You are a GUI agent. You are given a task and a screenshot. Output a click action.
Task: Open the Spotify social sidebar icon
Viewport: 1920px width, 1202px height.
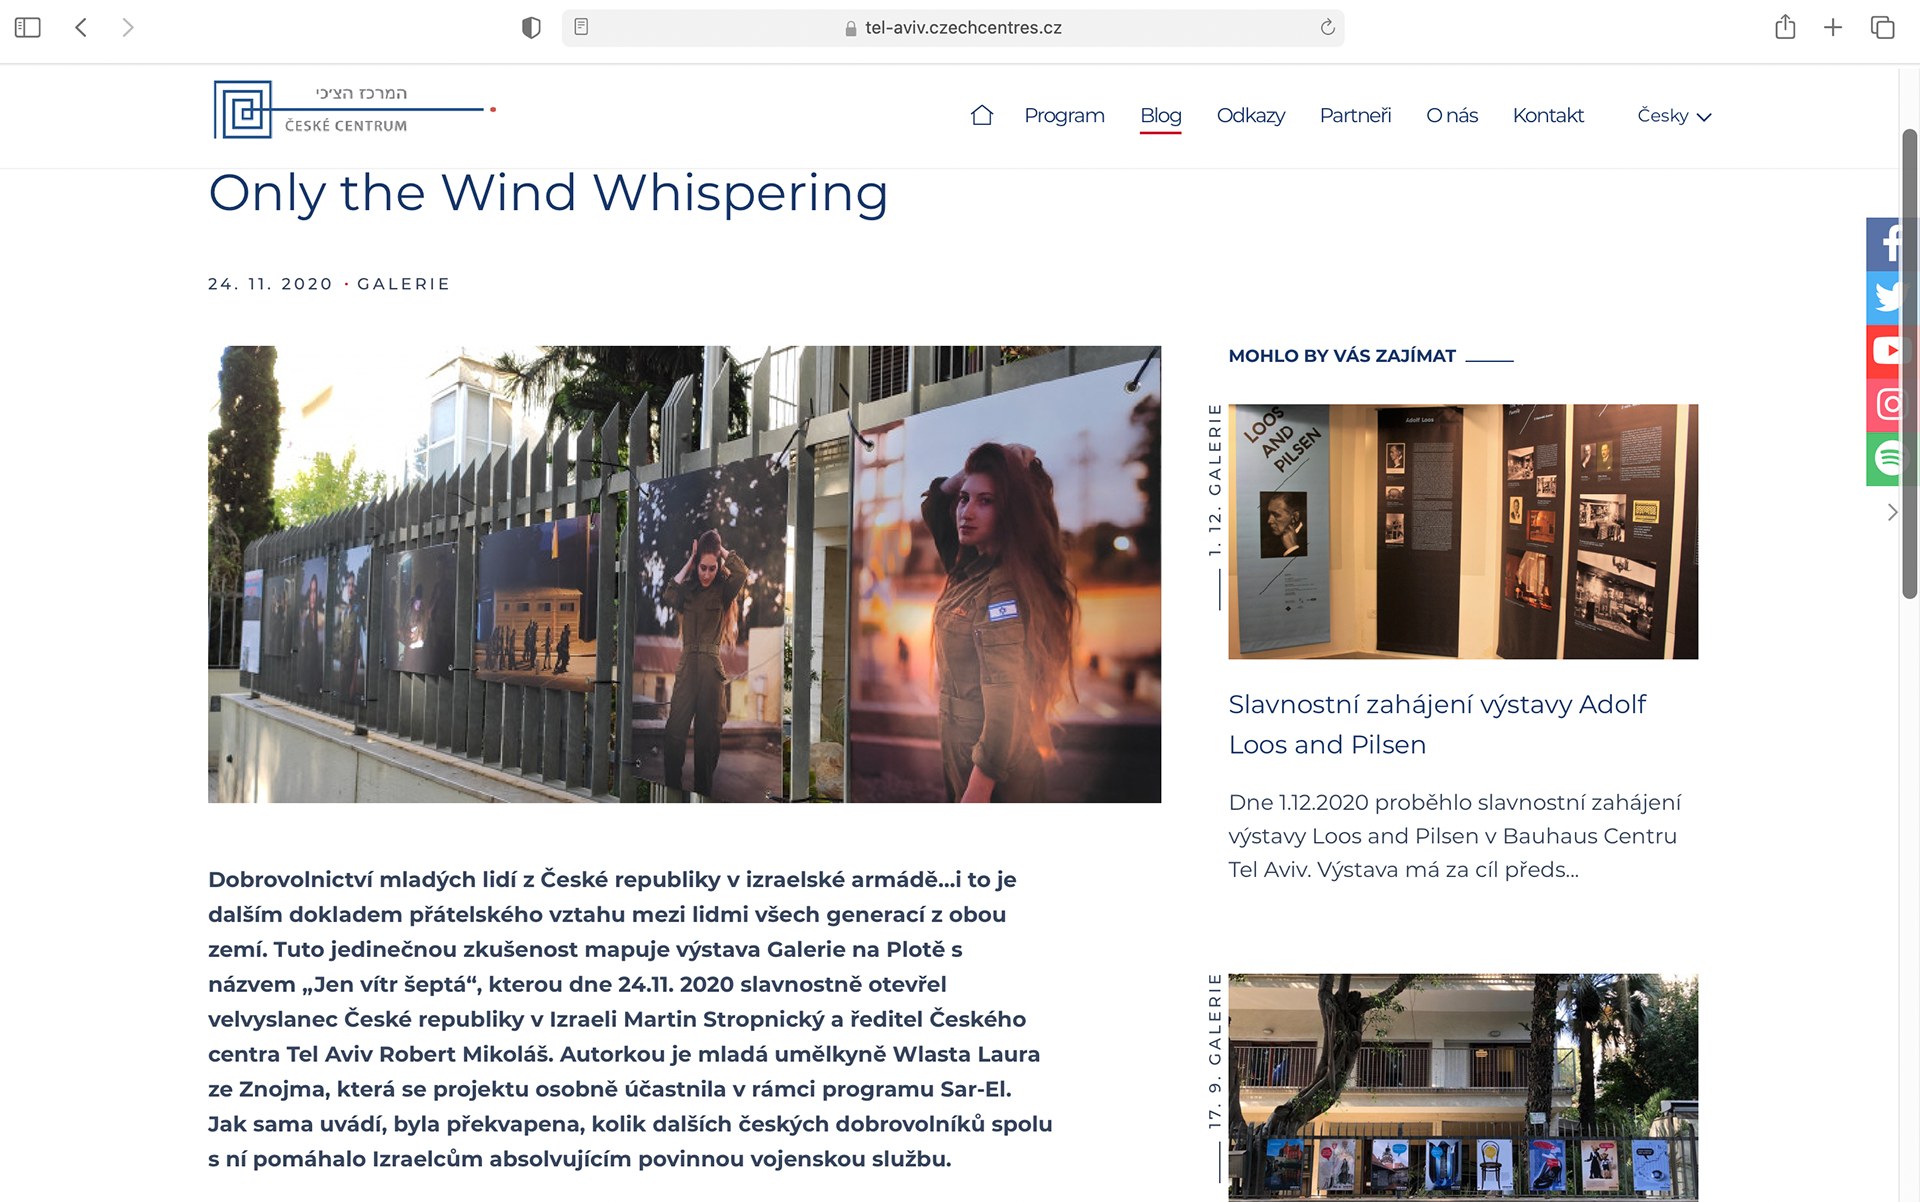point(1887,459)
